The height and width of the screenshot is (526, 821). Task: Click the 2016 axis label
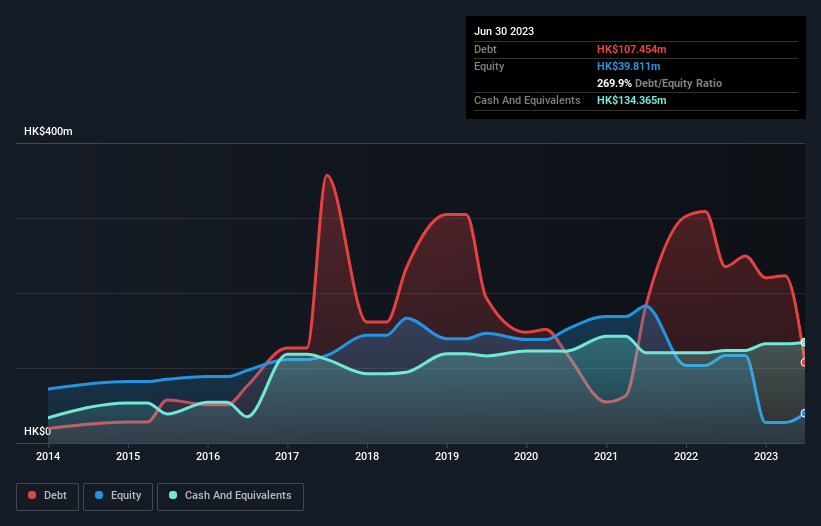(x=208, y=456)
